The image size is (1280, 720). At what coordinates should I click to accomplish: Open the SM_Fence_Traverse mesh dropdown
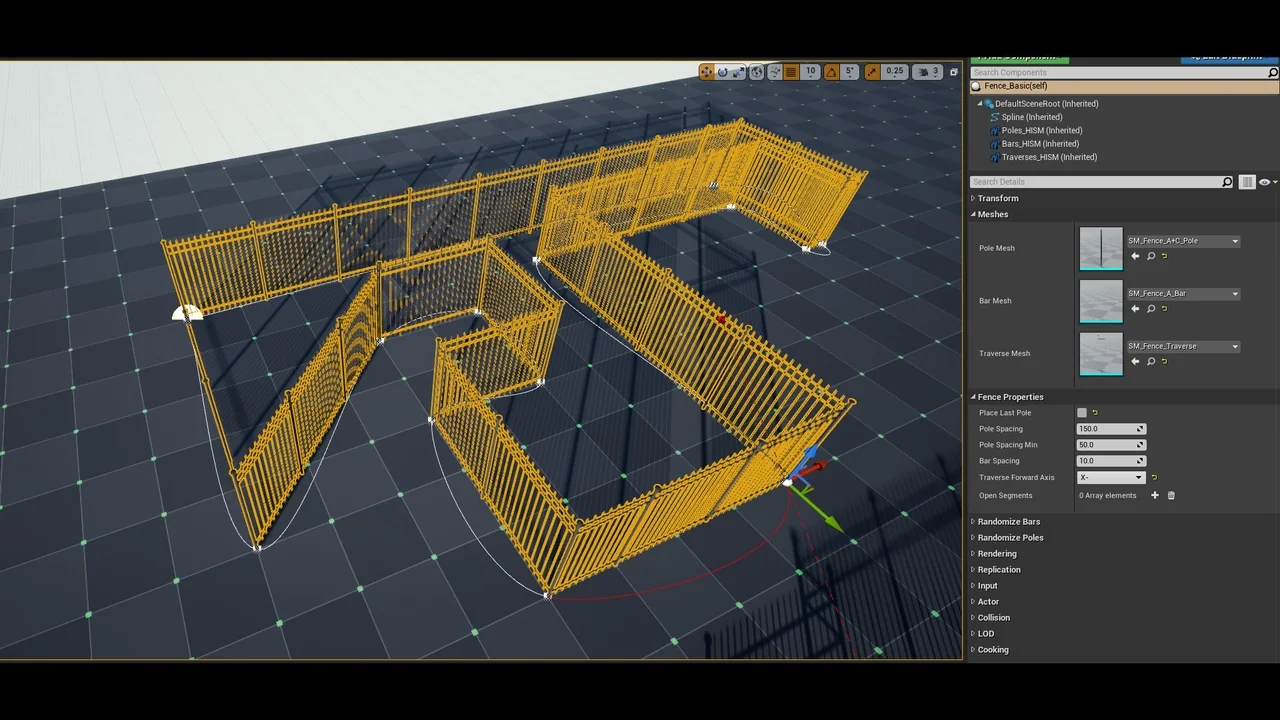click(1235, 346)
